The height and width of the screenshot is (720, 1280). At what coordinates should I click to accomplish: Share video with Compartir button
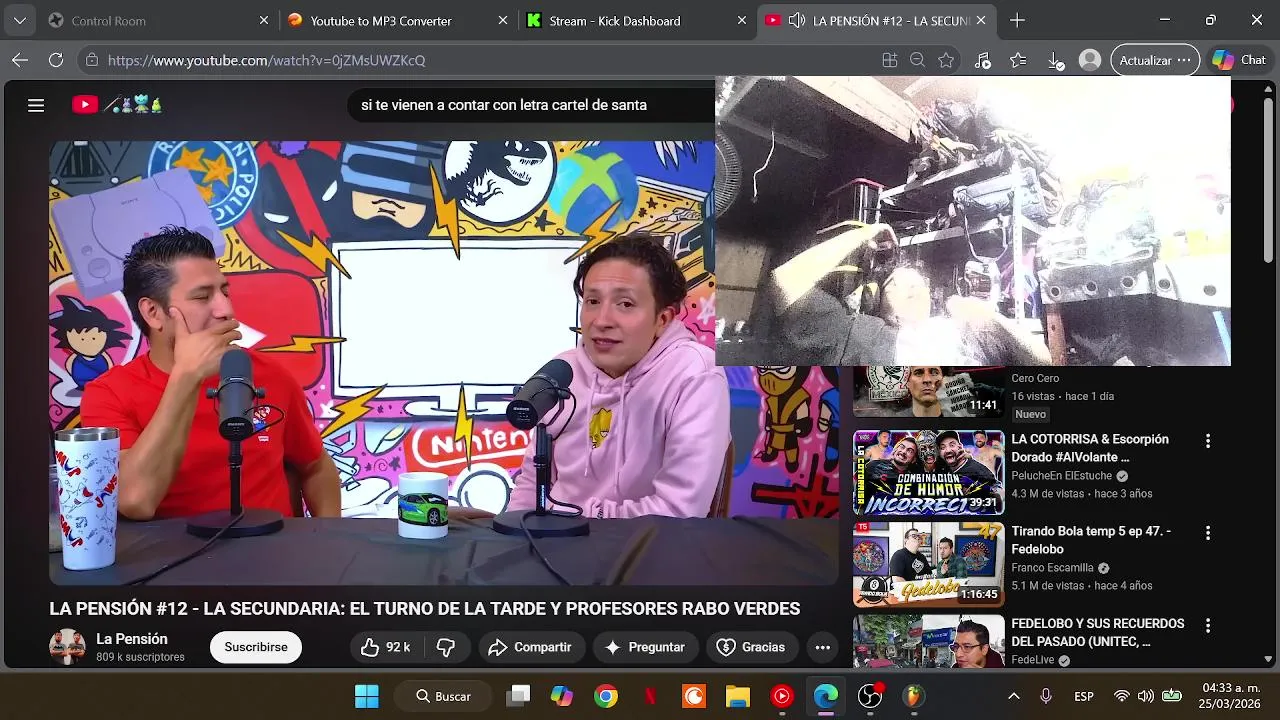click(530, 647)
